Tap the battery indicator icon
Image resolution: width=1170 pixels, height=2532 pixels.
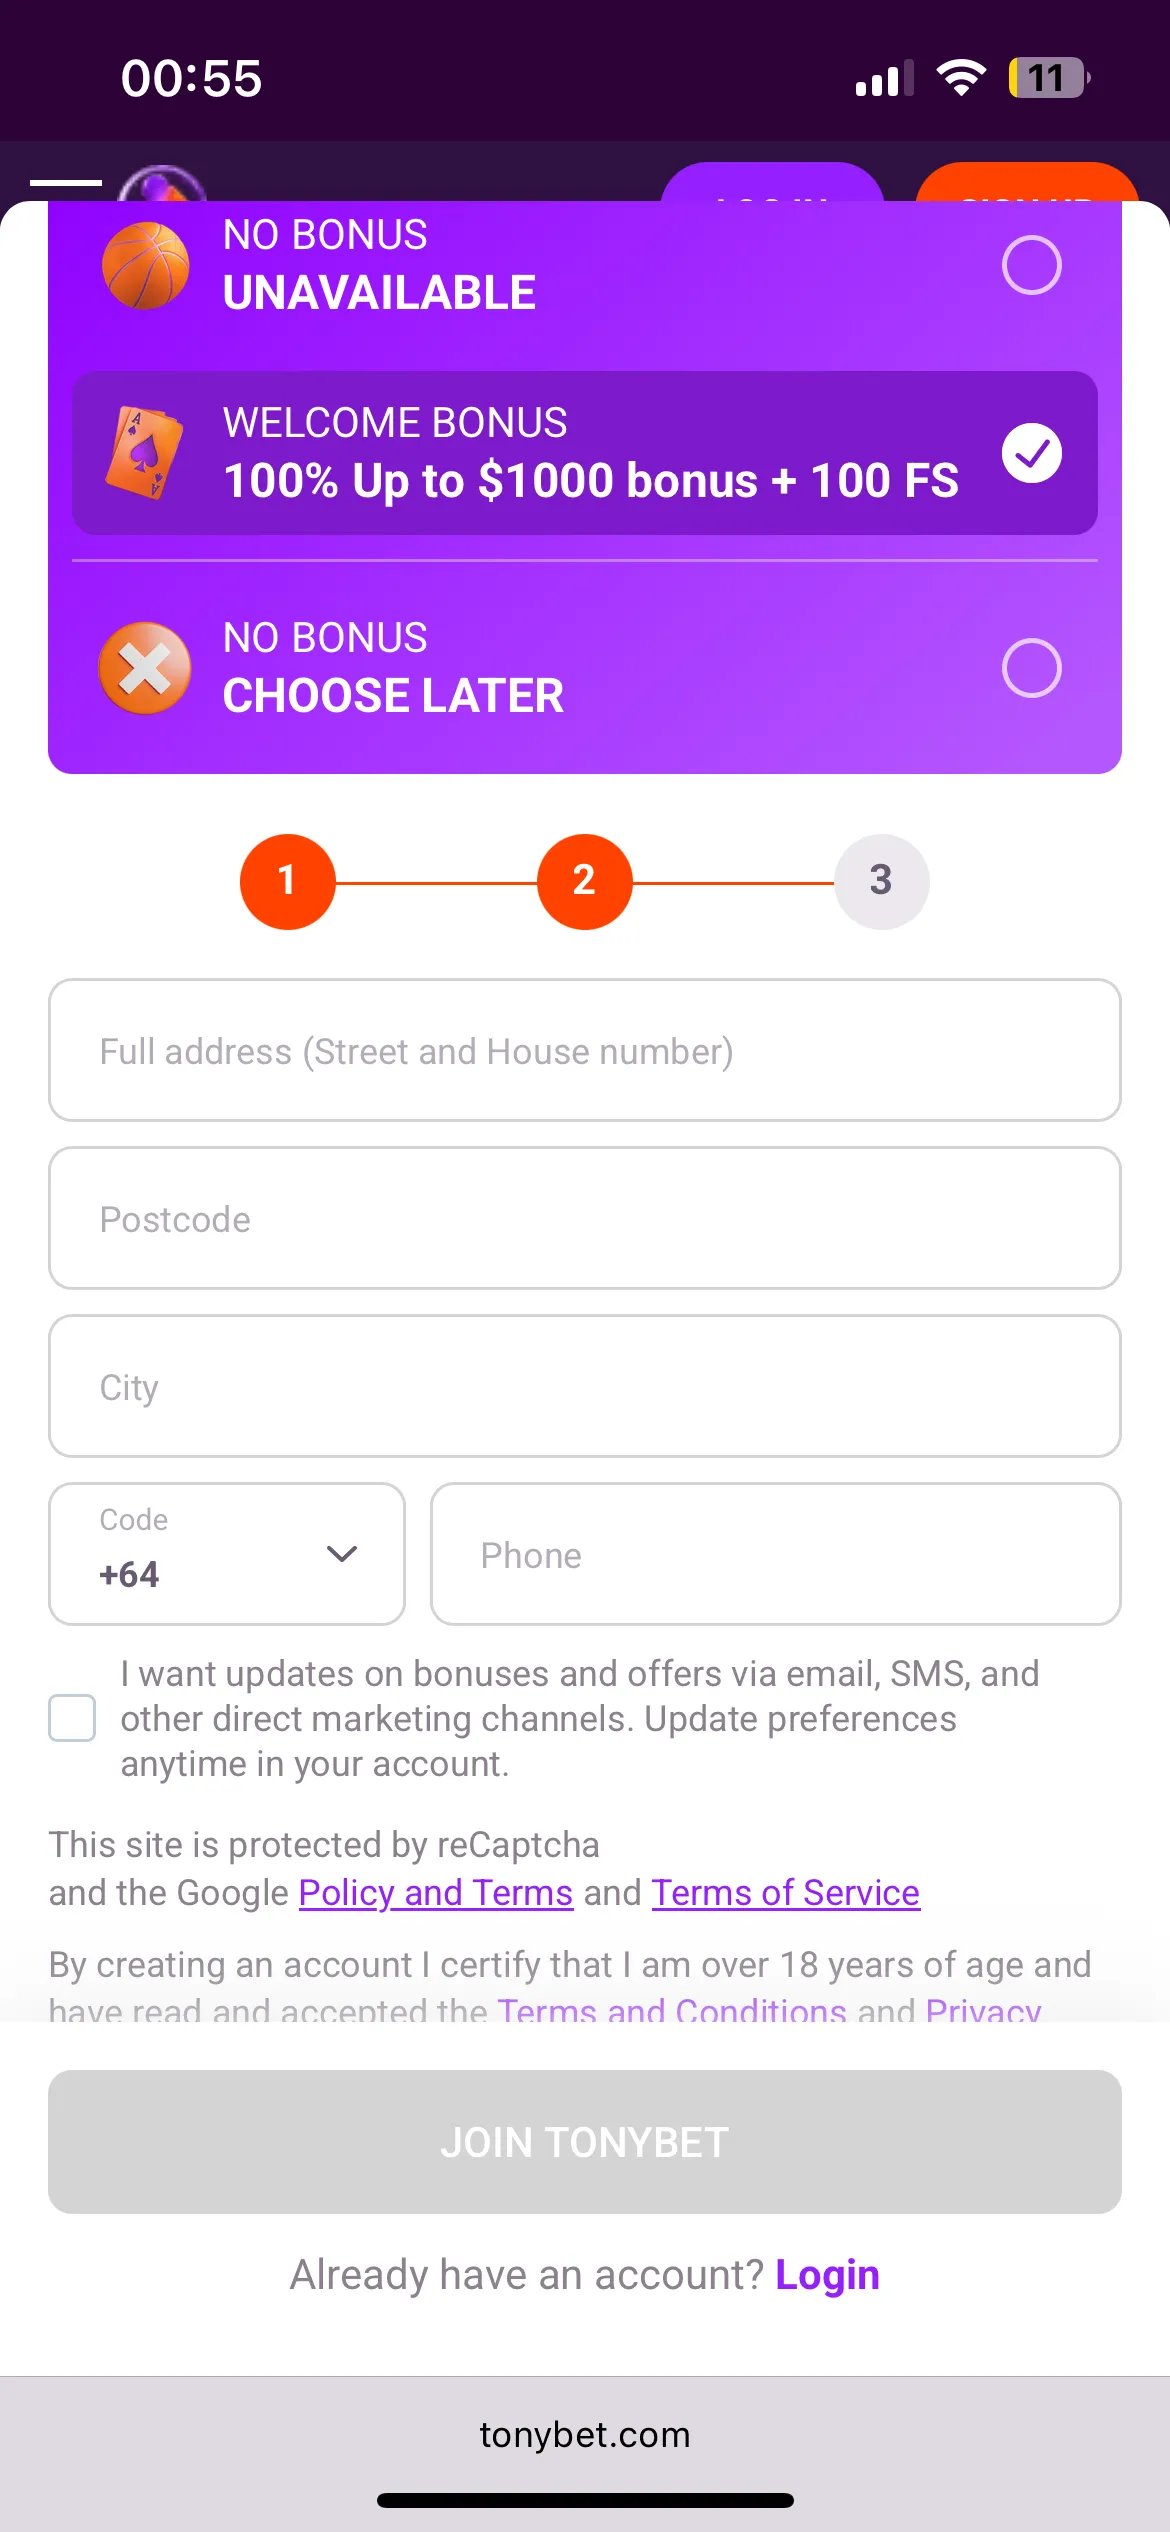click(1048, 78)
